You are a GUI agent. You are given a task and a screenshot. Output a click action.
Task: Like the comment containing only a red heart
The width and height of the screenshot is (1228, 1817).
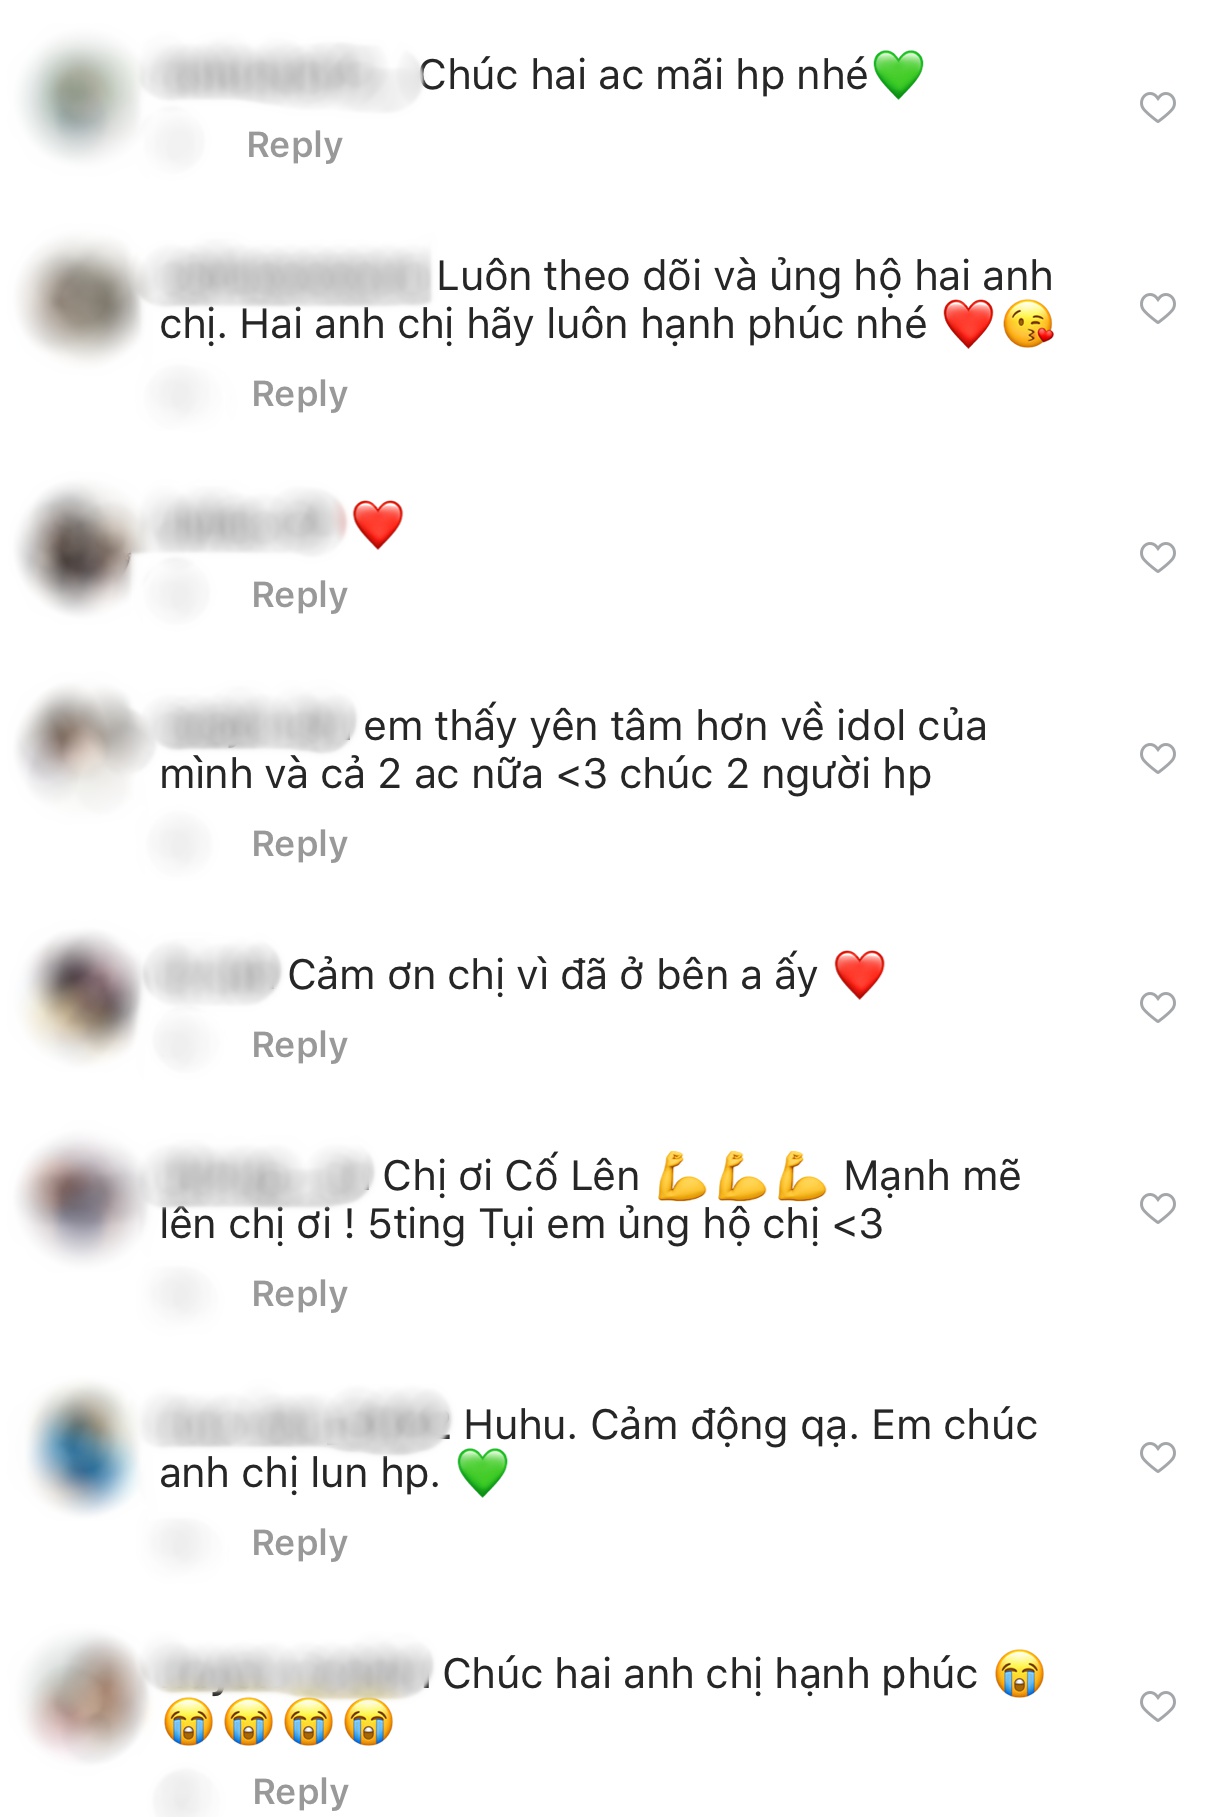(1157, 557)
